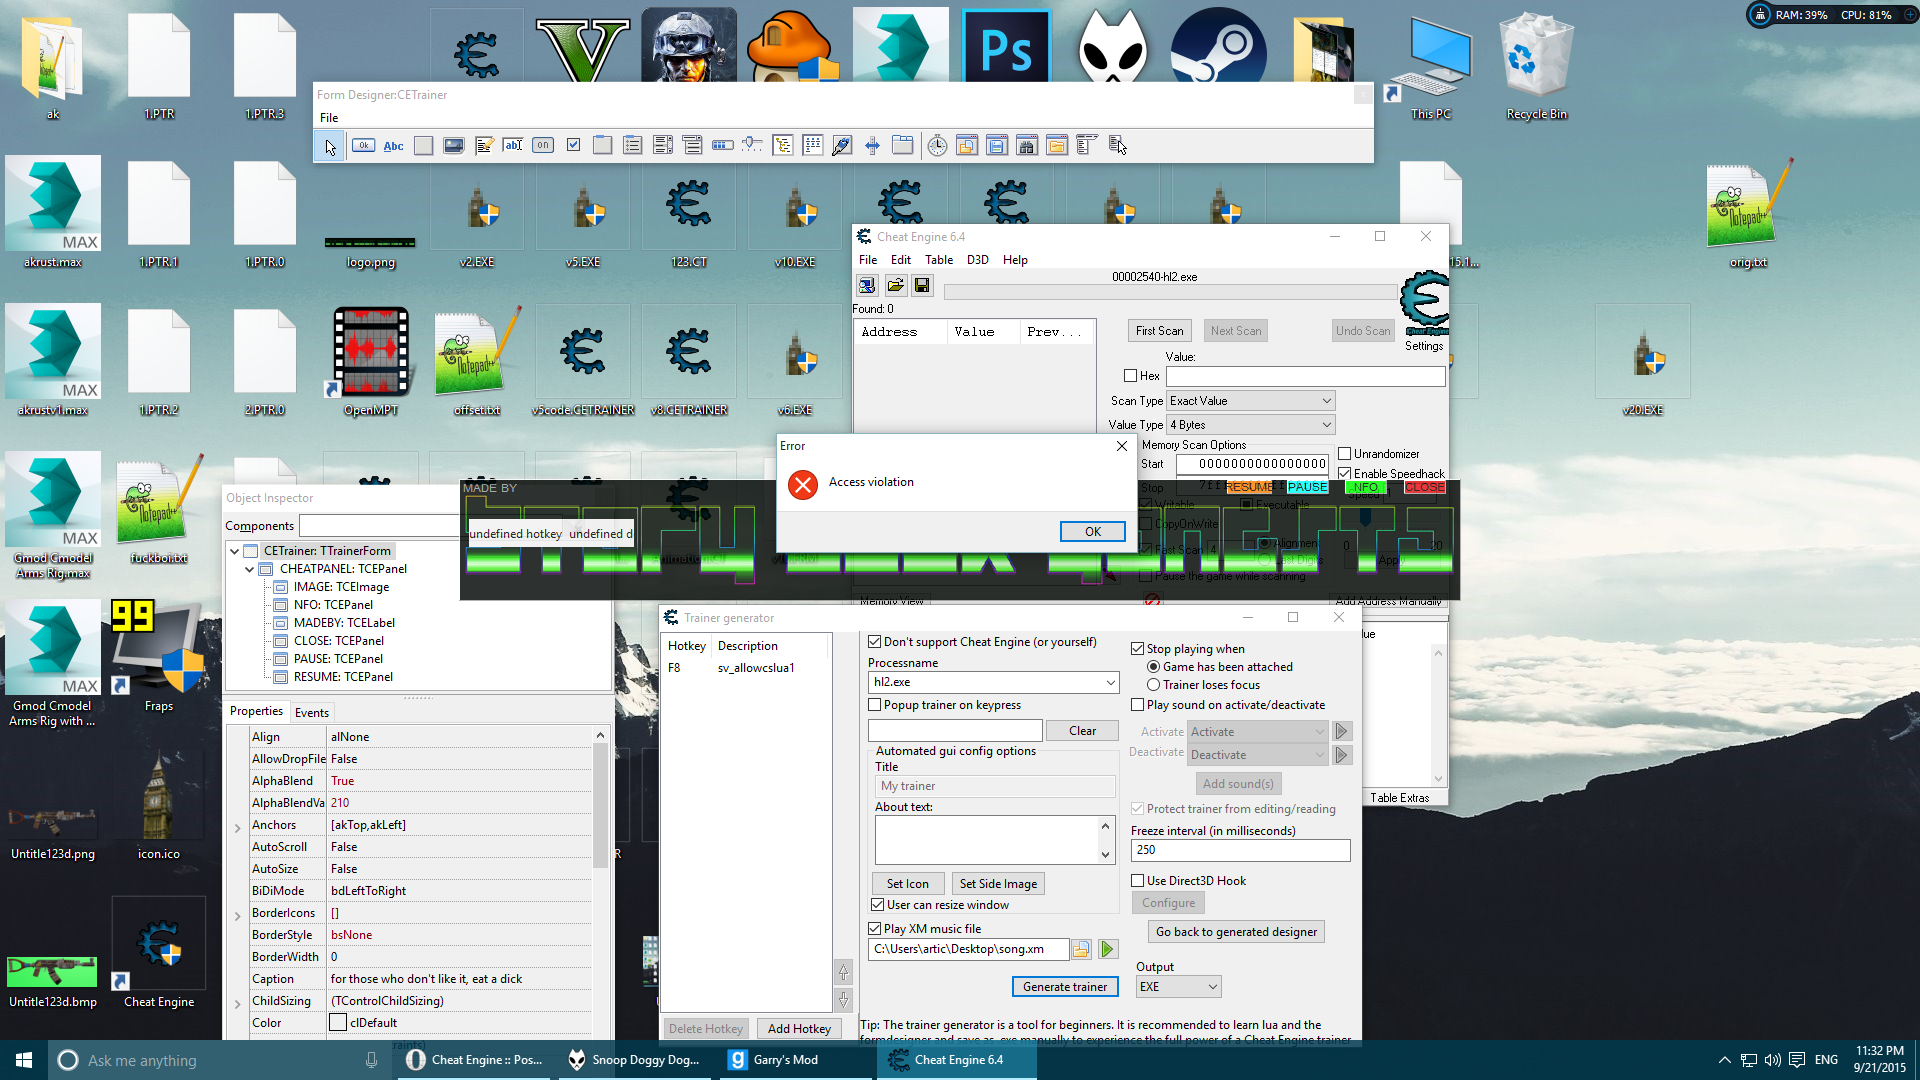Input value in Cheat Engine scan field

pyautogui.click(x=1303, y=376)
